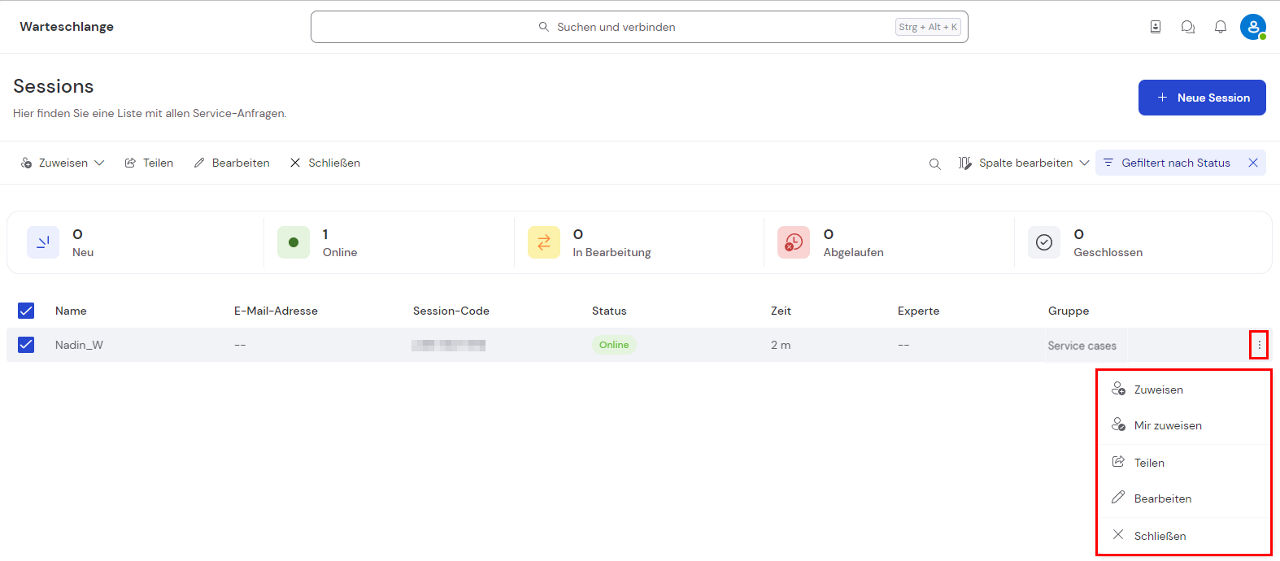Open the Gefiltert nach Status filter
Screen dimensions: 1280x561
1166,163
